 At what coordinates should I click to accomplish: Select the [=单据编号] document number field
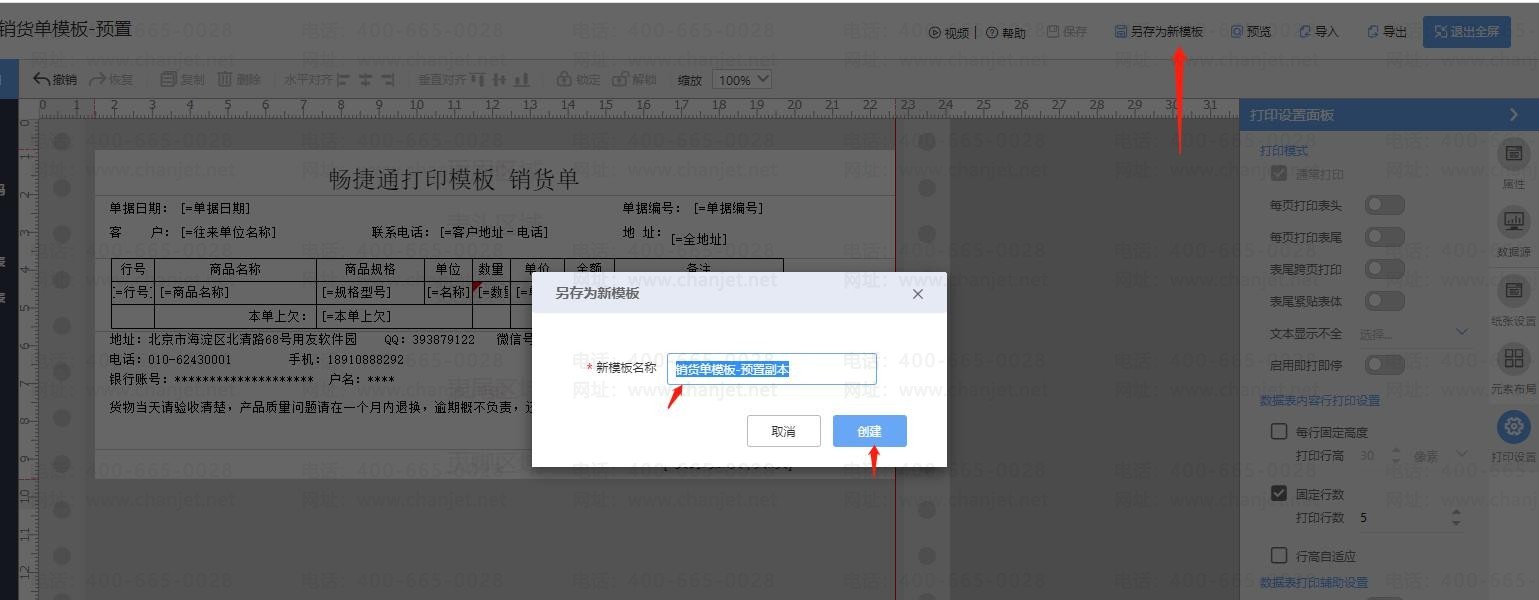point(728,208)
